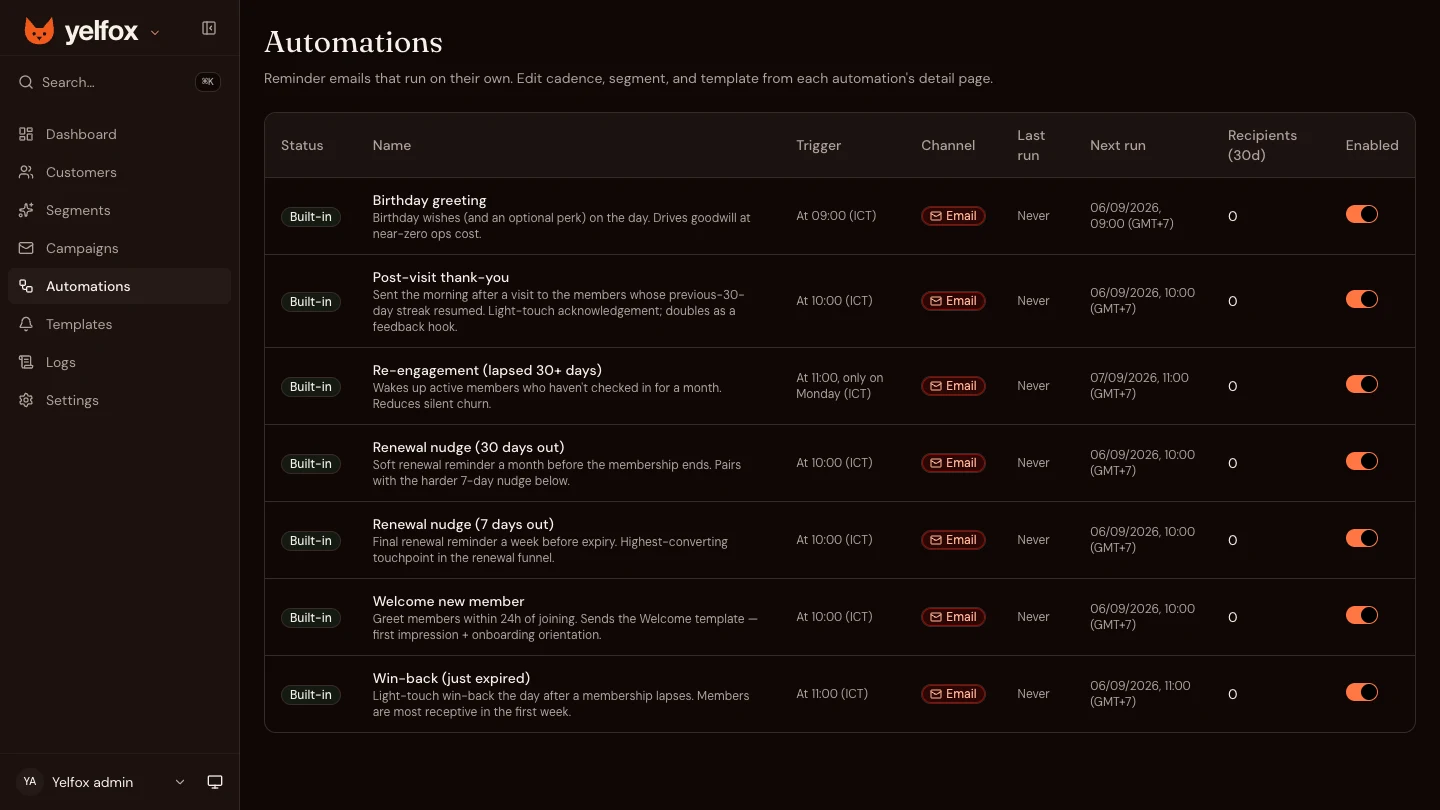Open the Templates bell icon
The image size is (1440, 810).
point(26,324)
